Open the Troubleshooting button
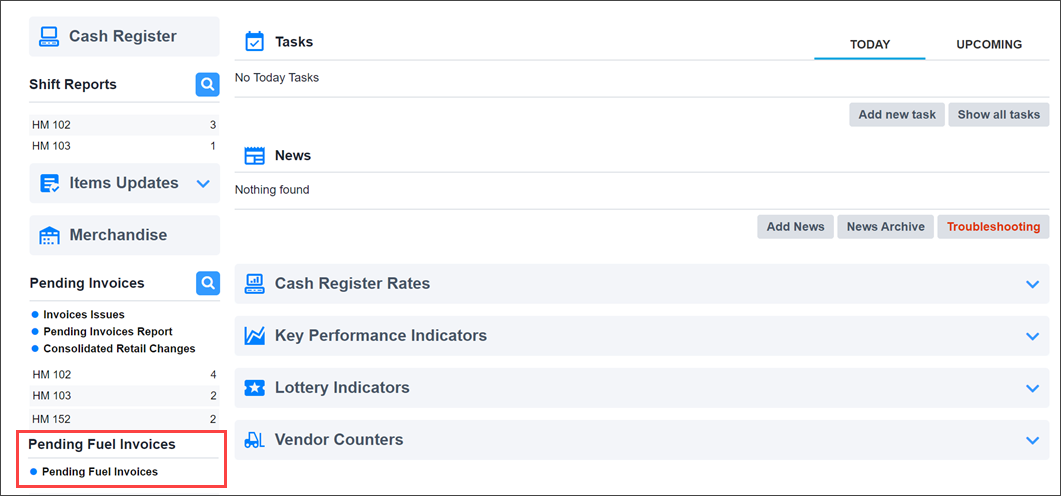The image size is (1061, 496). tap(993, 227)
